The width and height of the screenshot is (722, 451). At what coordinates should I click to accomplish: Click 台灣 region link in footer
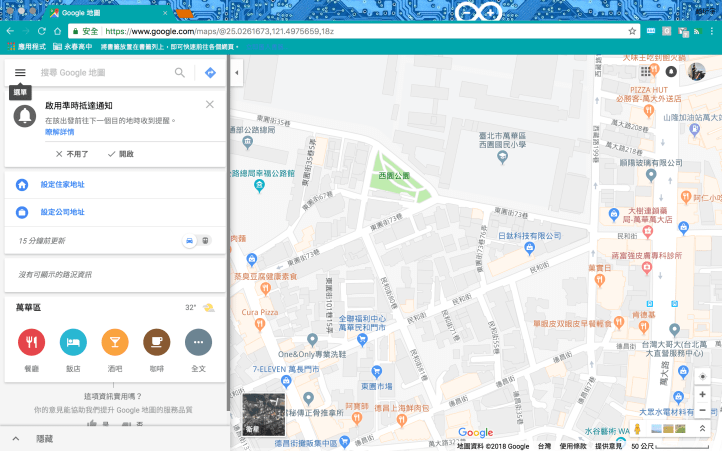point(544,446)
